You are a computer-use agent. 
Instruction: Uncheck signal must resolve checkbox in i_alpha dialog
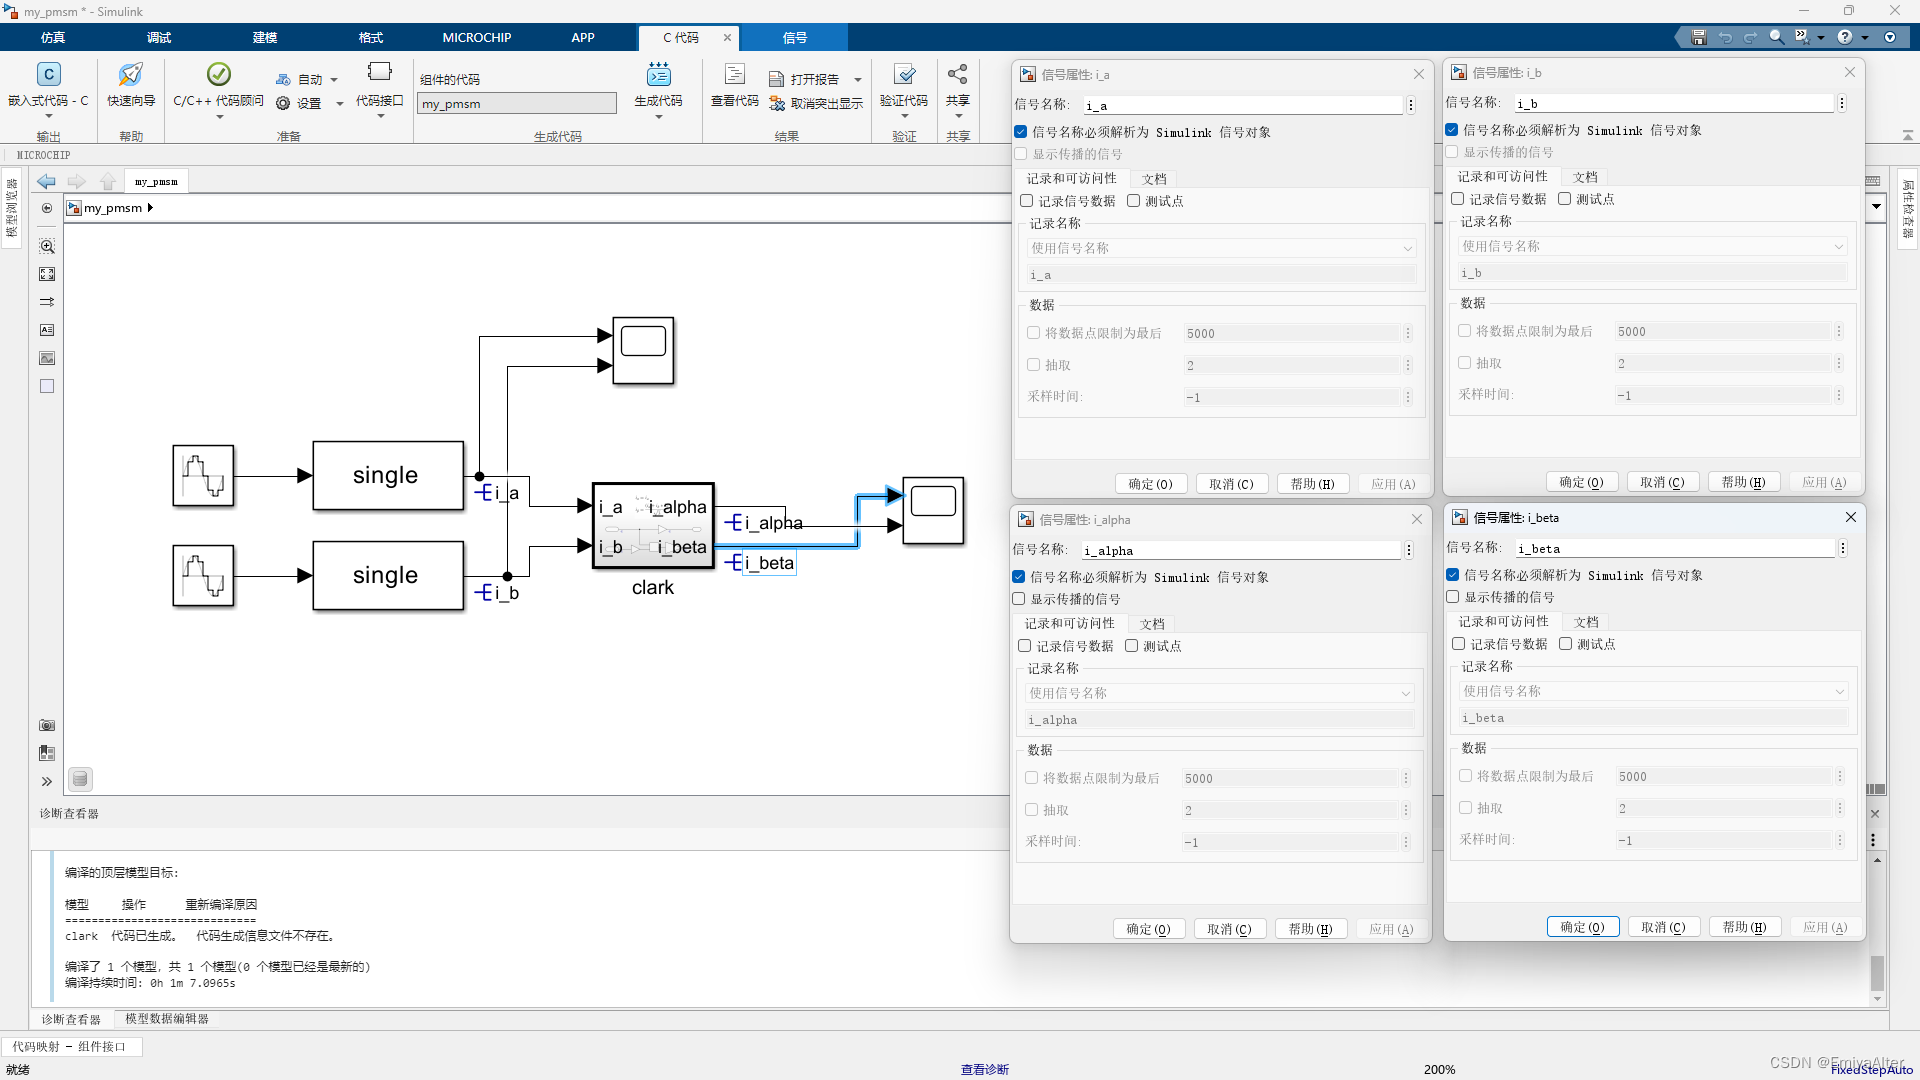[x=1019, y=577]
